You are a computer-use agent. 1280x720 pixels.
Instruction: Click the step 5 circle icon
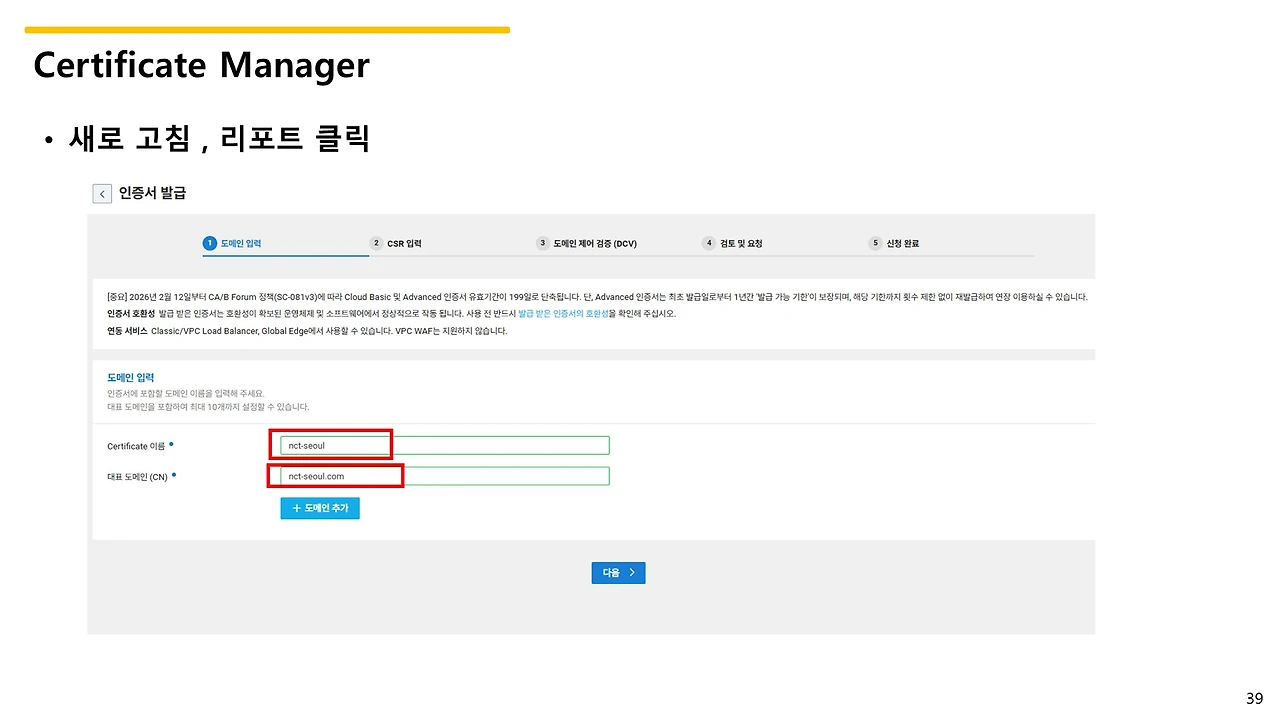point(874,242)
